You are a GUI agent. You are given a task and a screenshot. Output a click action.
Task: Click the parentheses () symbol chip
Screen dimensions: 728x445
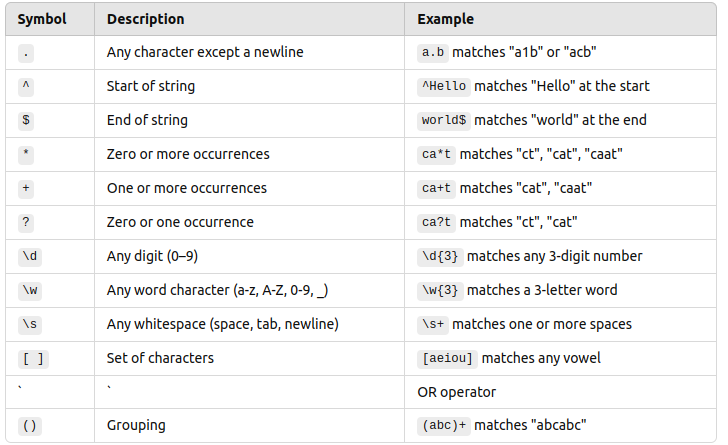coord(29,426)
